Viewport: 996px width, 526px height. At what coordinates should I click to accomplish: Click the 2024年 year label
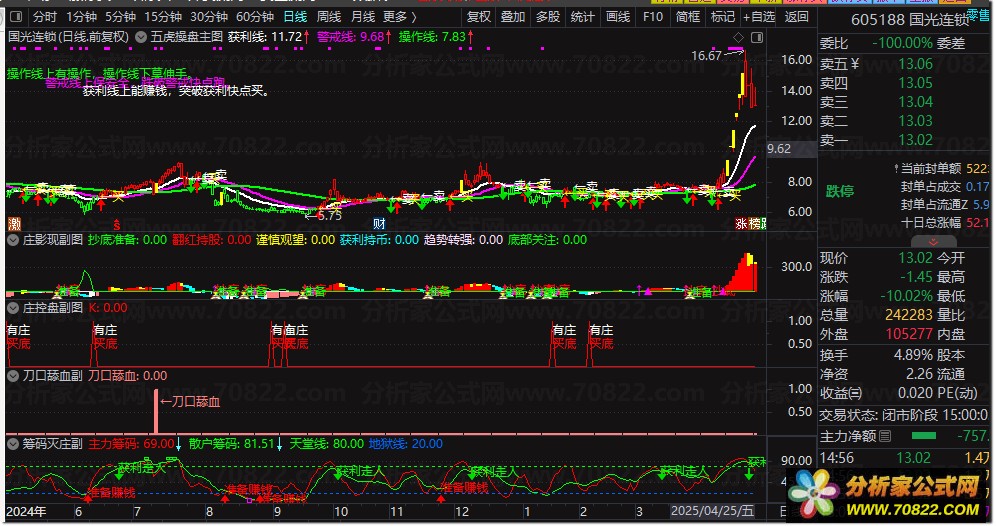26,511
